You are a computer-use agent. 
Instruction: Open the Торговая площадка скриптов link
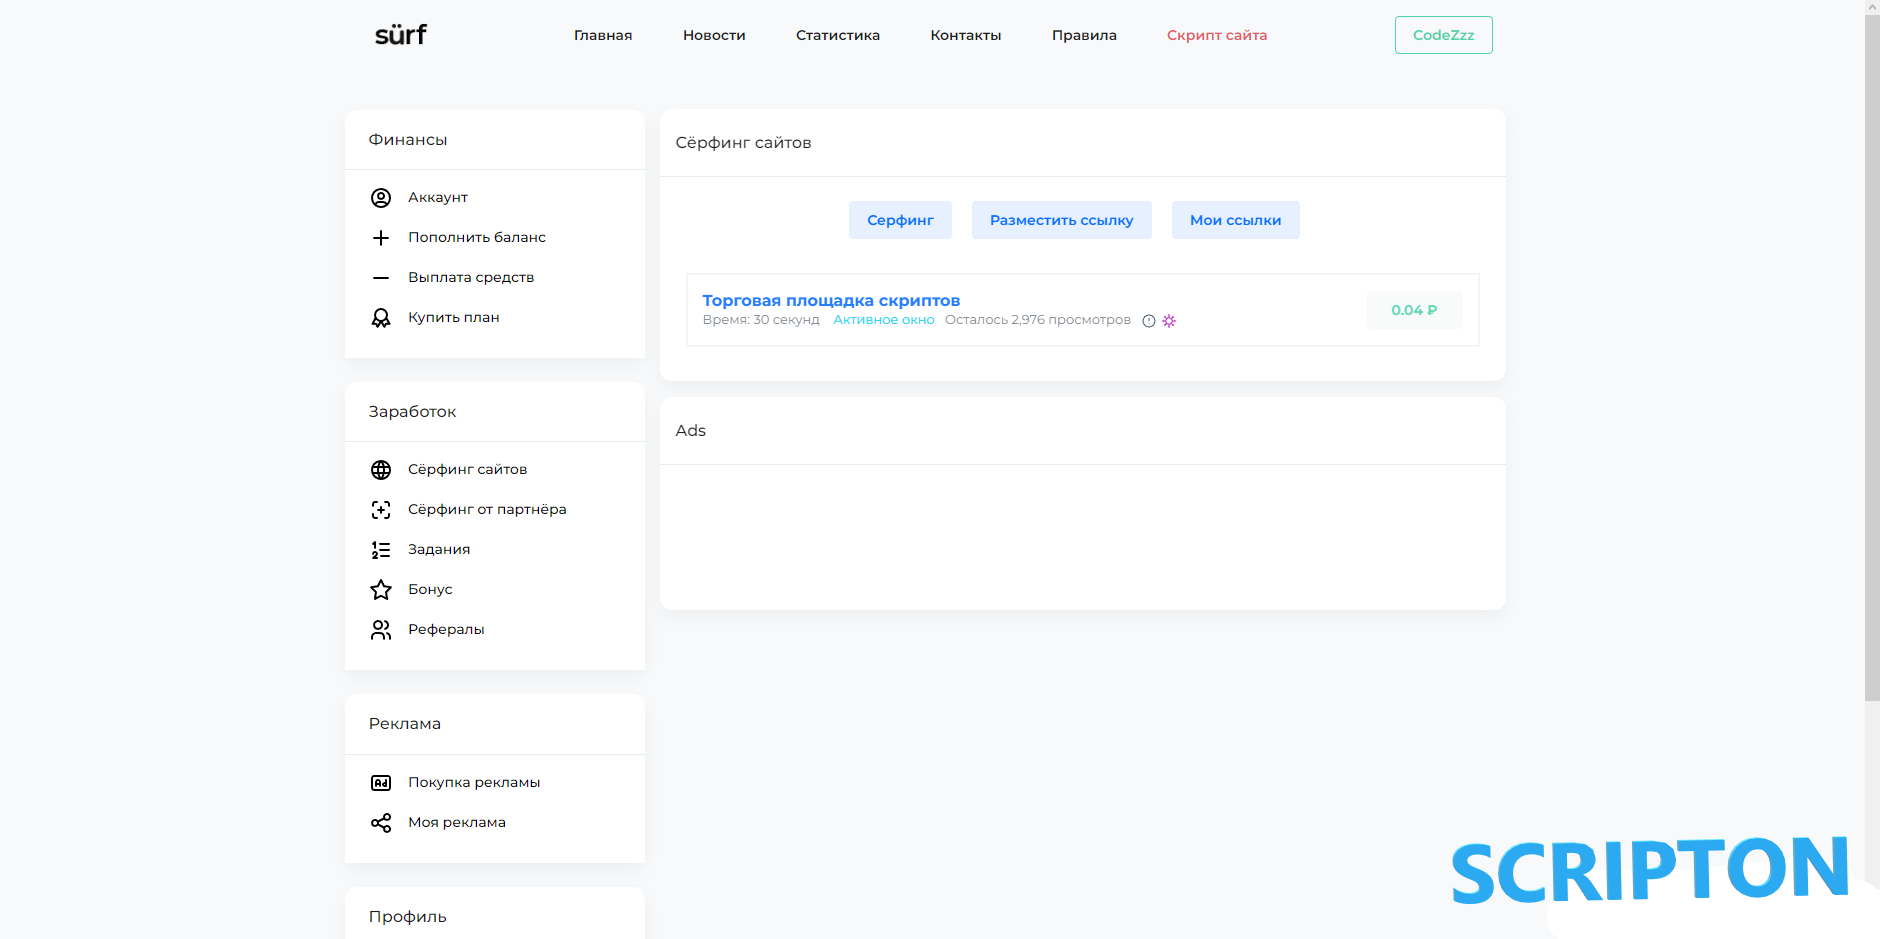pos(831,300)
